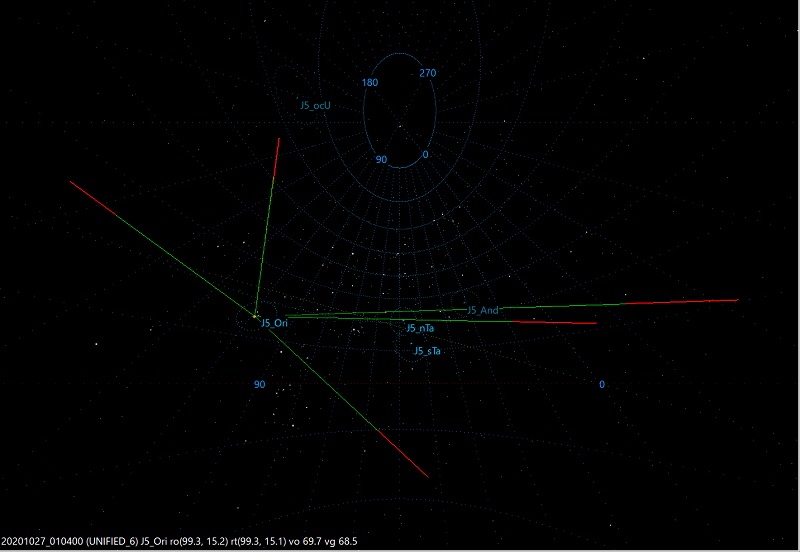Click red tip of lower-right diagonal track
Screen dimensions: 800x552
[x=410, y=461]
